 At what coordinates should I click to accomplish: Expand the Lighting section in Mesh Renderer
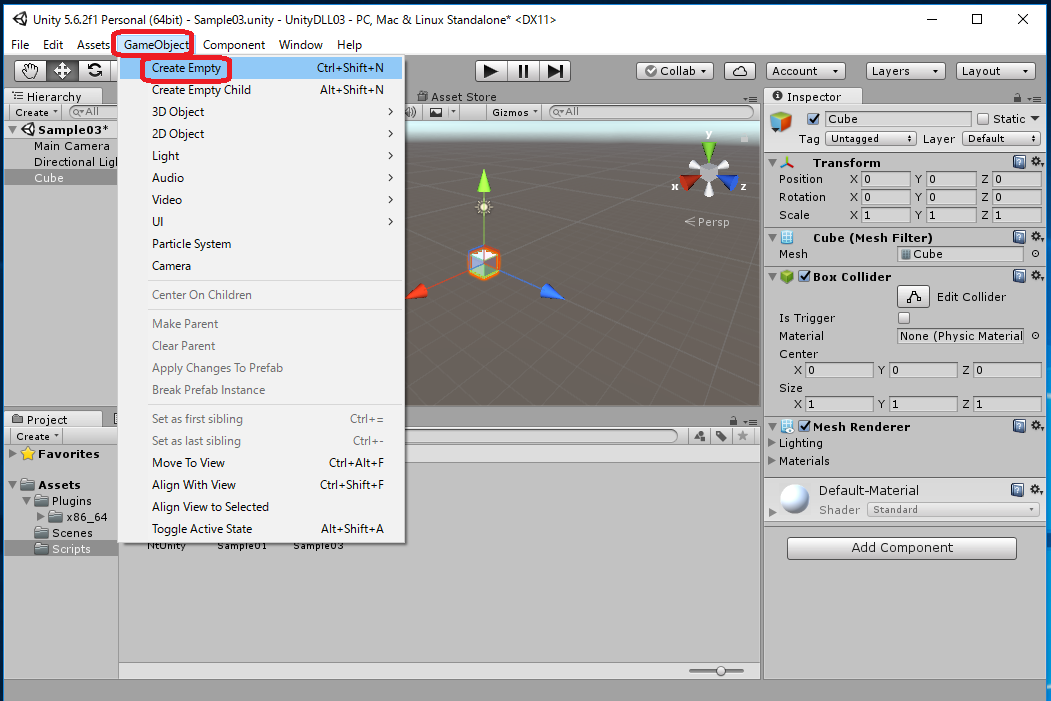coord(772,443)
